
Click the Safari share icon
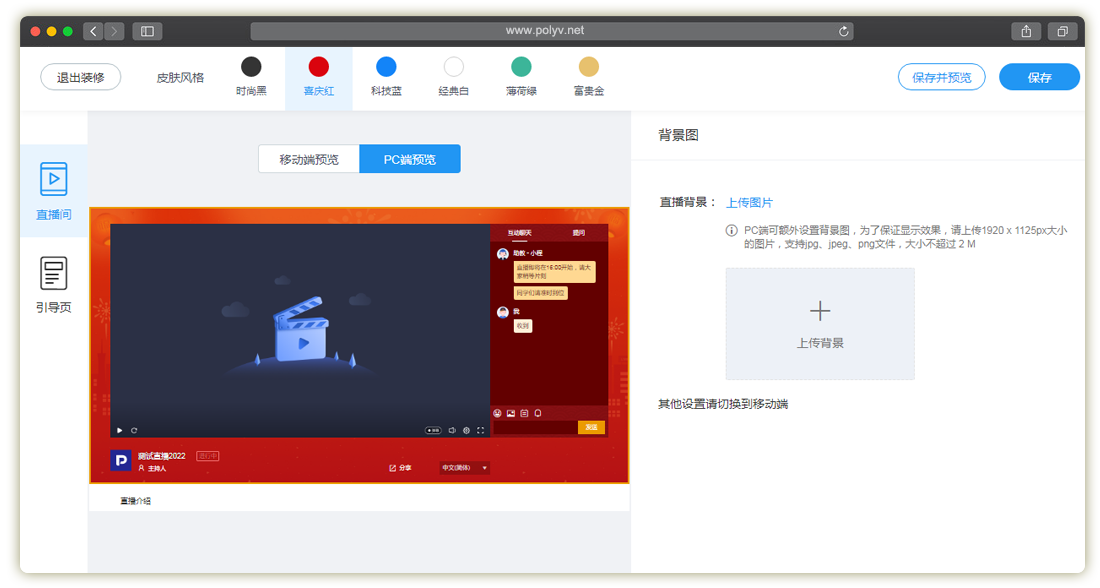(1026, 31)
